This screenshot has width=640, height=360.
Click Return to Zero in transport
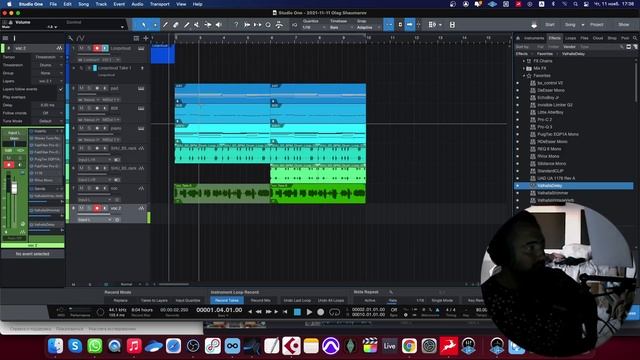(x=285, y=312)
